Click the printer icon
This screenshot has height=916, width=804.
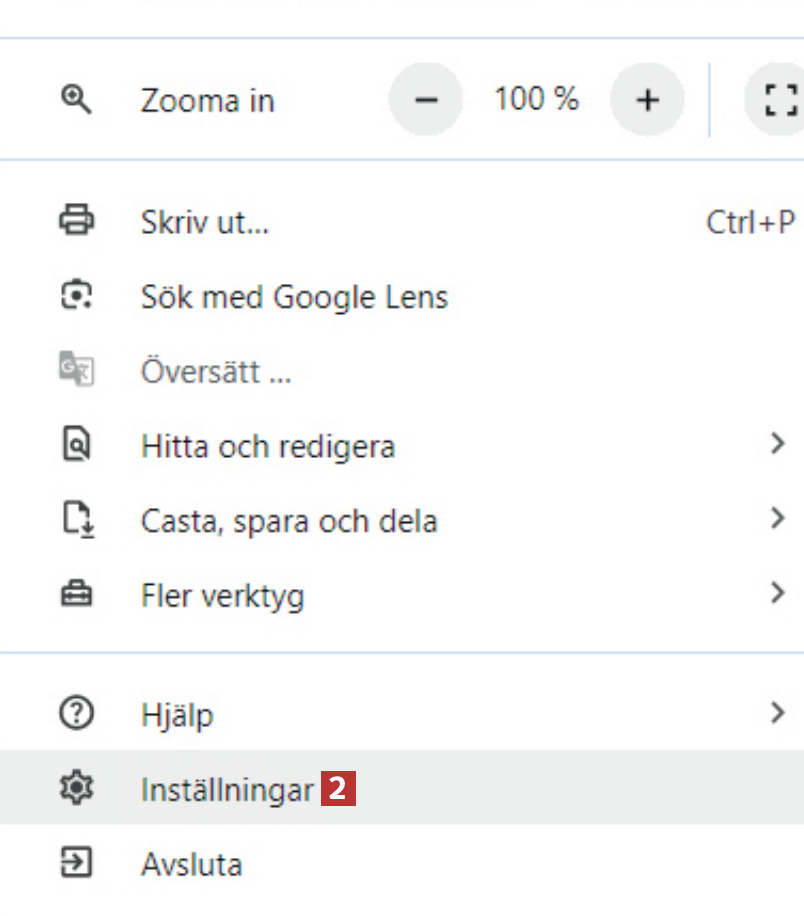click(x=76, y=220)
